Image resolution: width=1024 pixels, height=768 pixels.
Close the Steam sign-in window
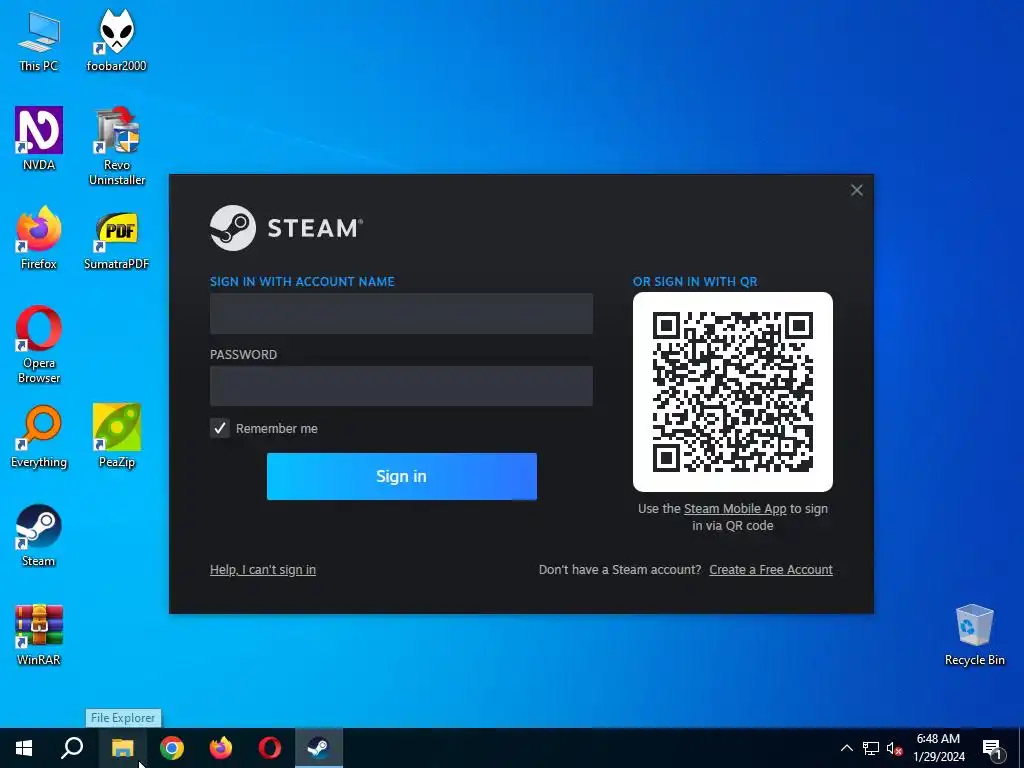tap(857, 190)
